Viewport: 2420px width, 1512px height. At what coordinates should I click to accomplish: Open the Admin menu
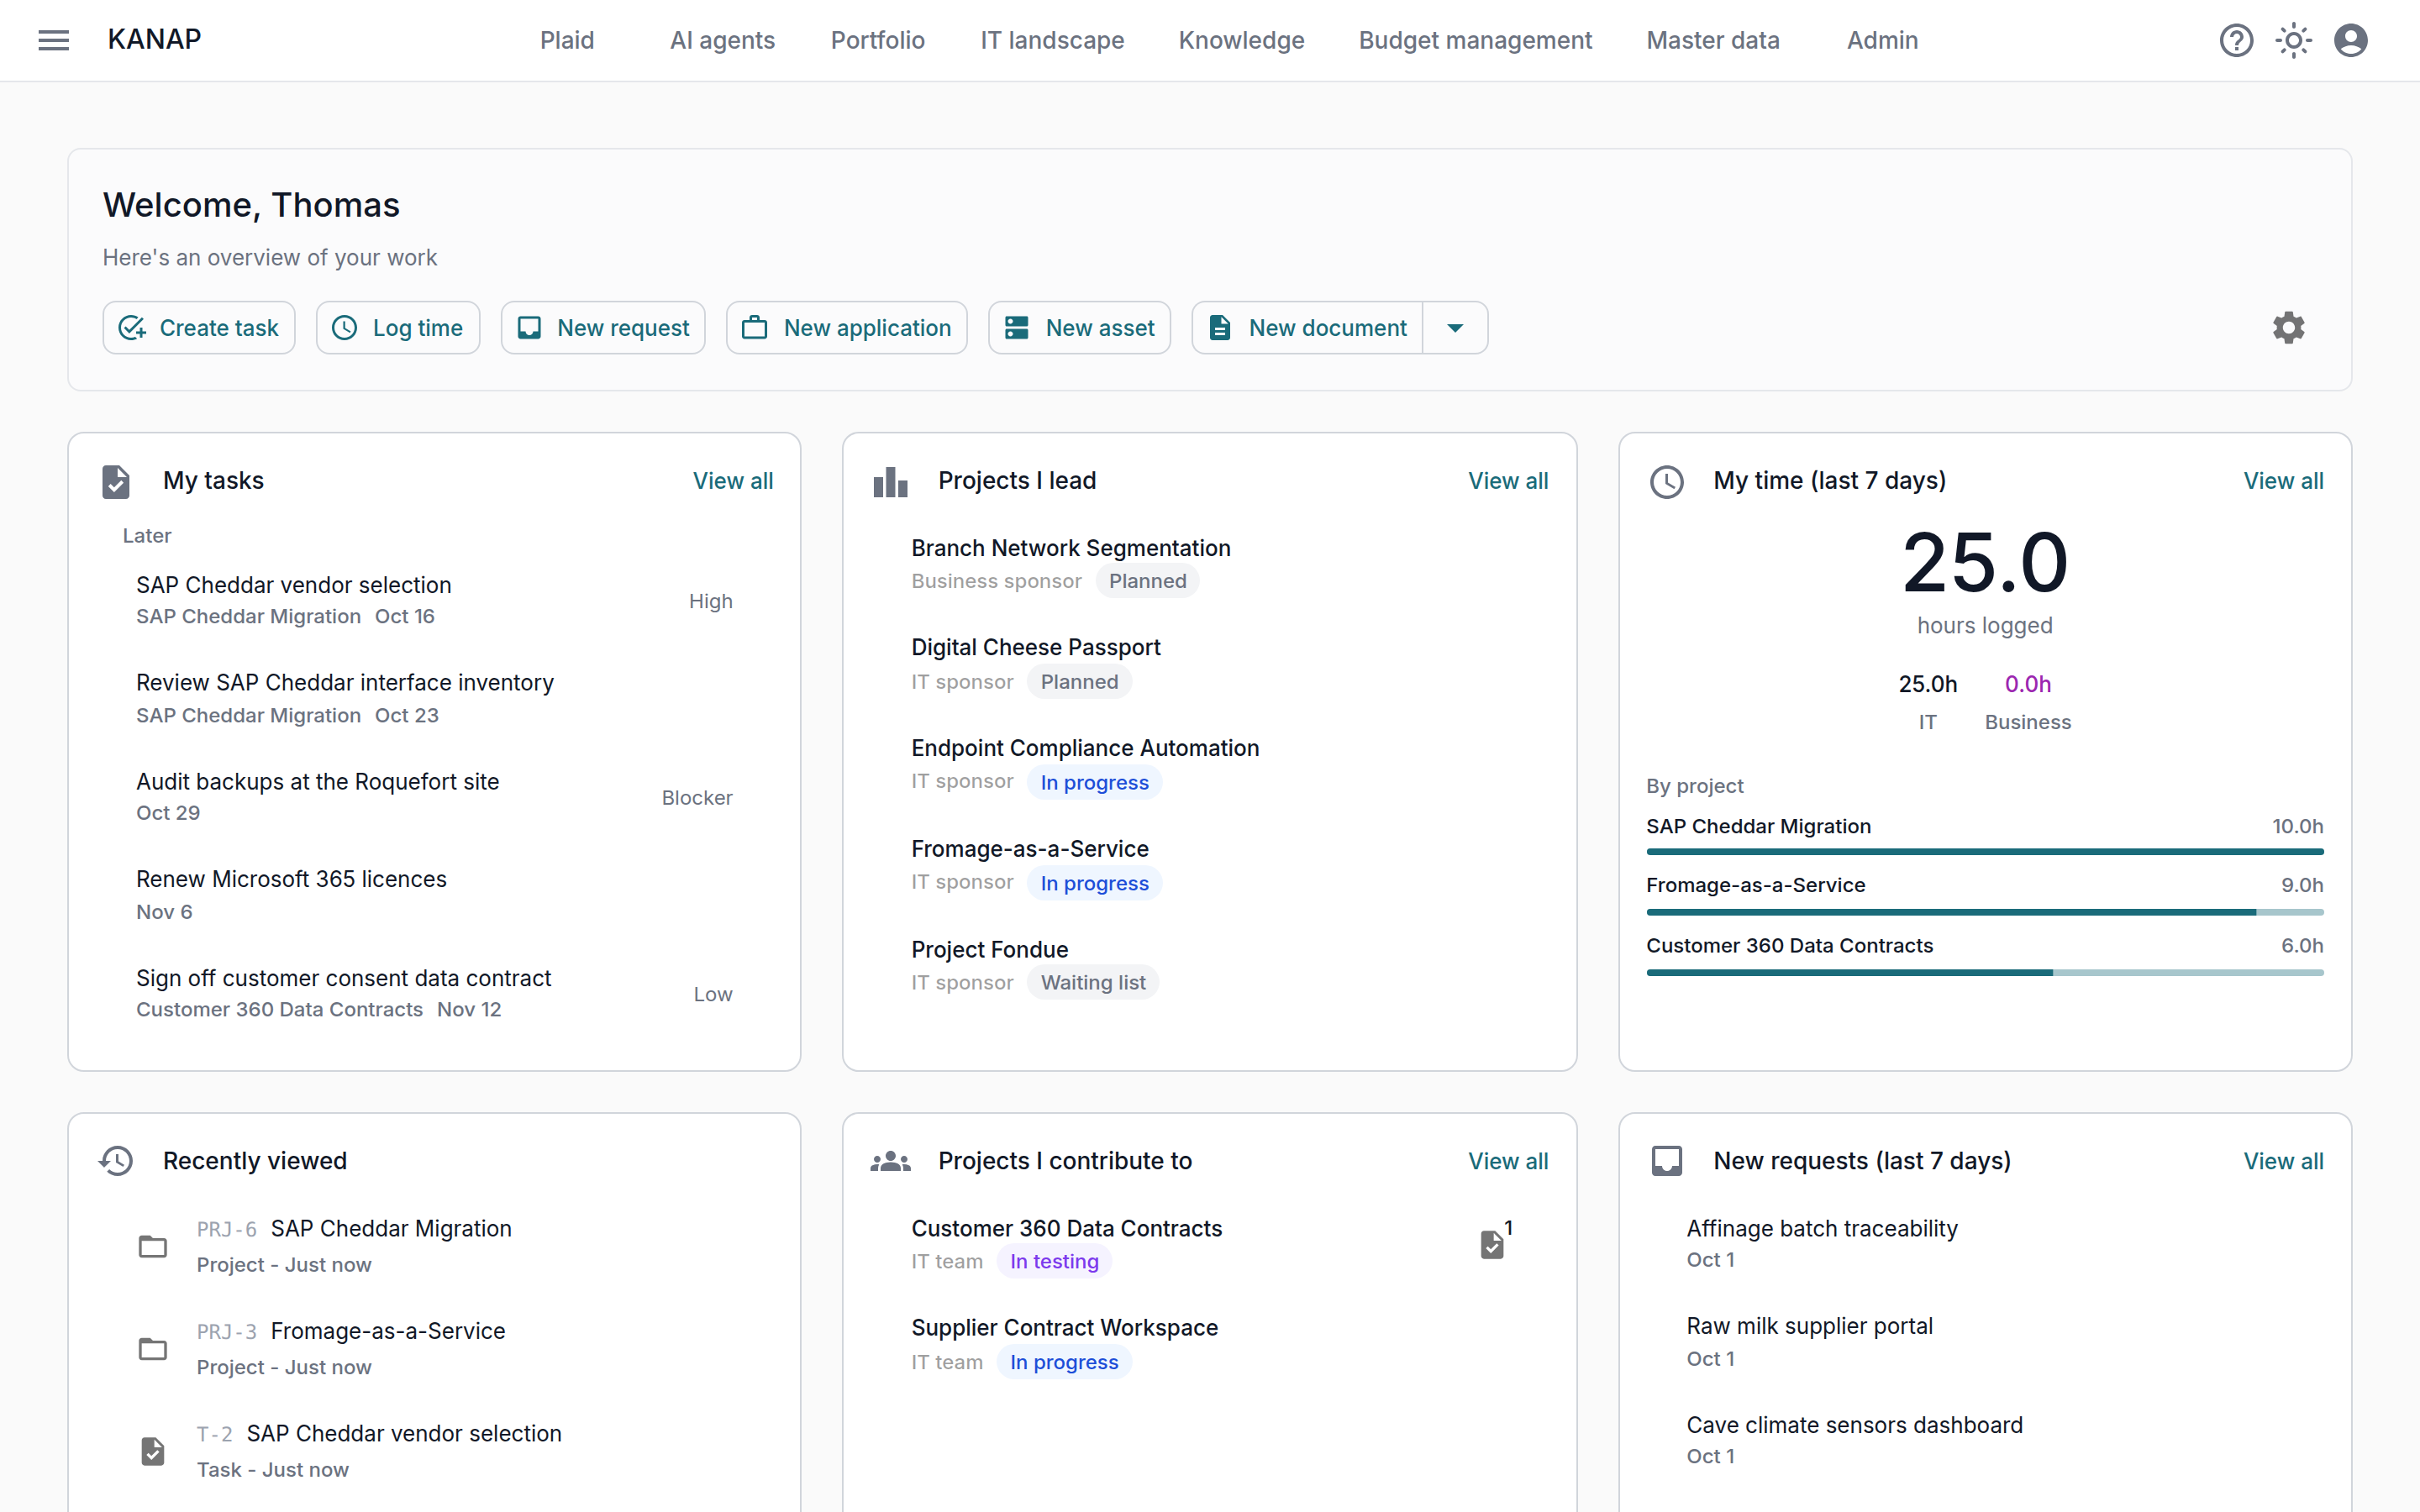tap(1882, 40)
